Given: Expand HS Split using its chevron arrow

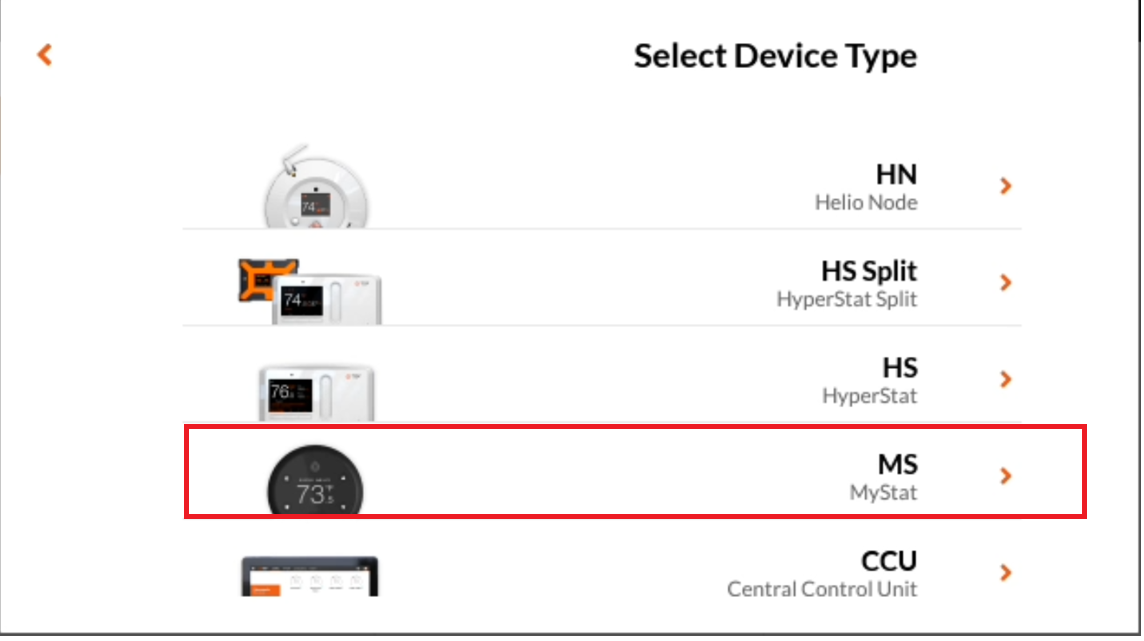Looking at the screenshot, I should (x=1005, y=282).
